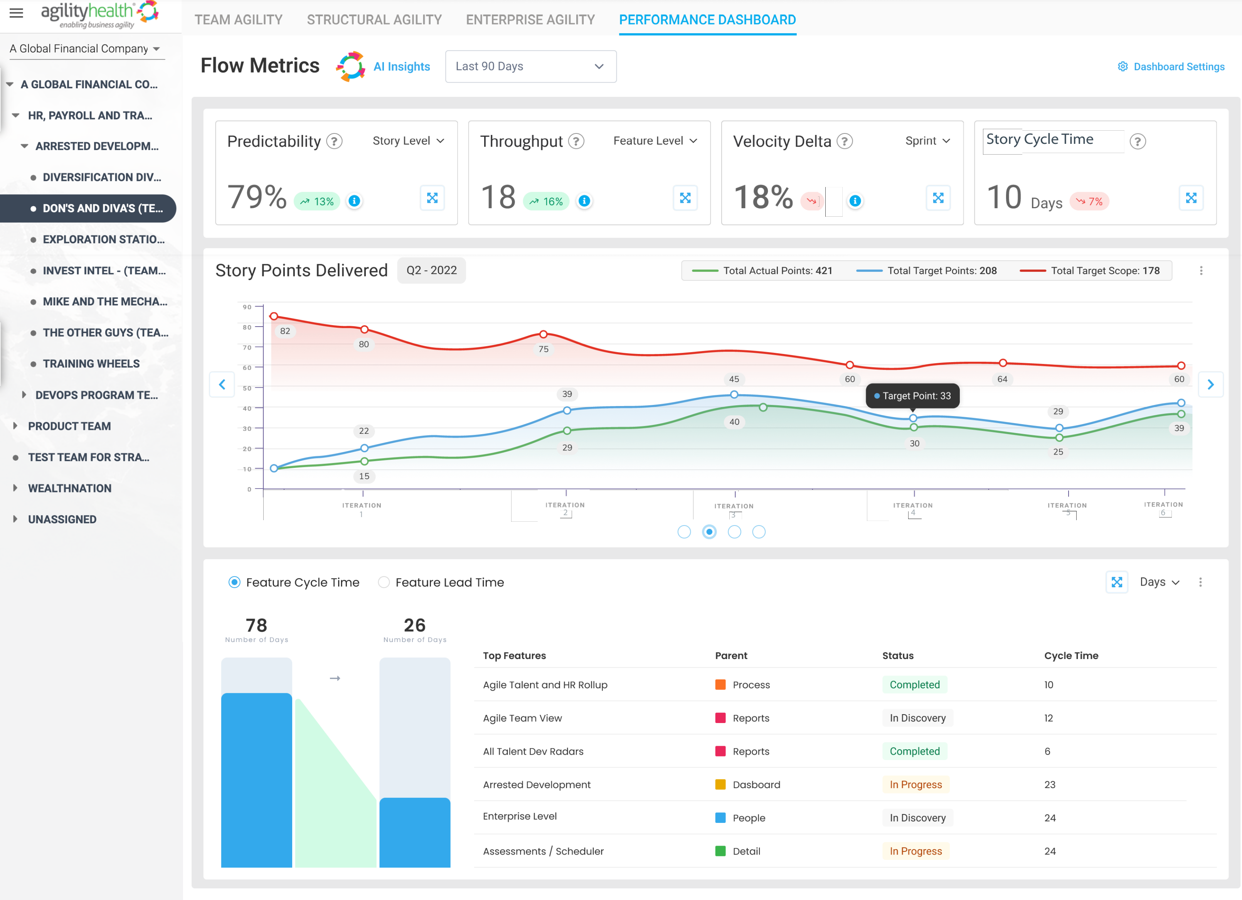This screenshot has width=1242, height=900.
Task: Open the three-dot menu on Story Points Delivered
Action: point(1201,270)
